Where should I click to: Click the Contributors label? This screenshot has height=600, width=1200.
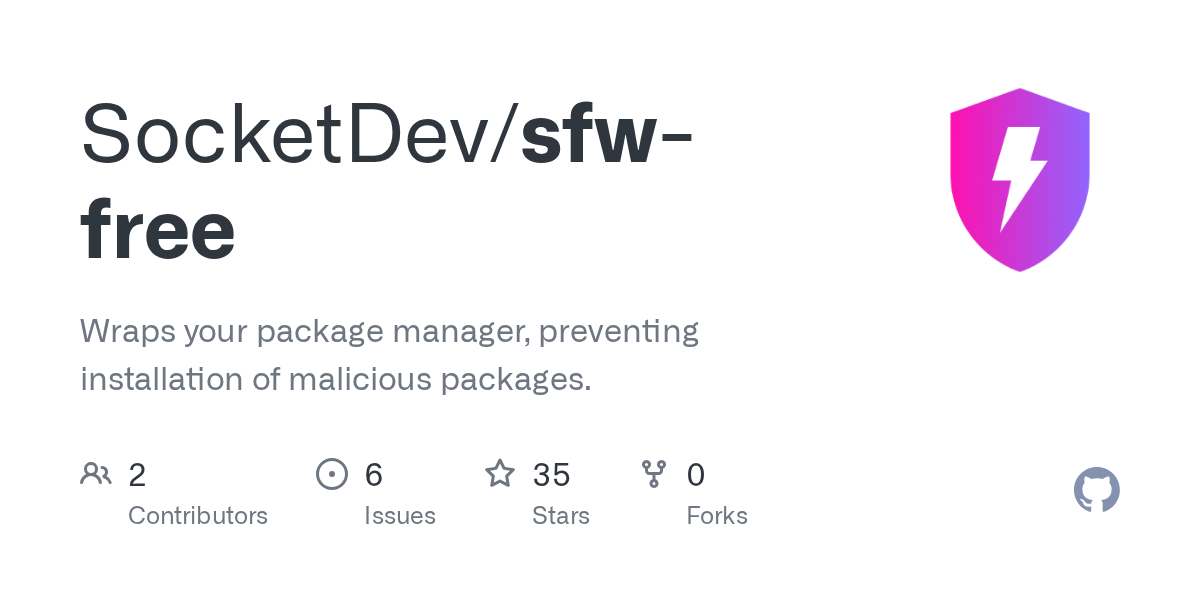[198, 516]
